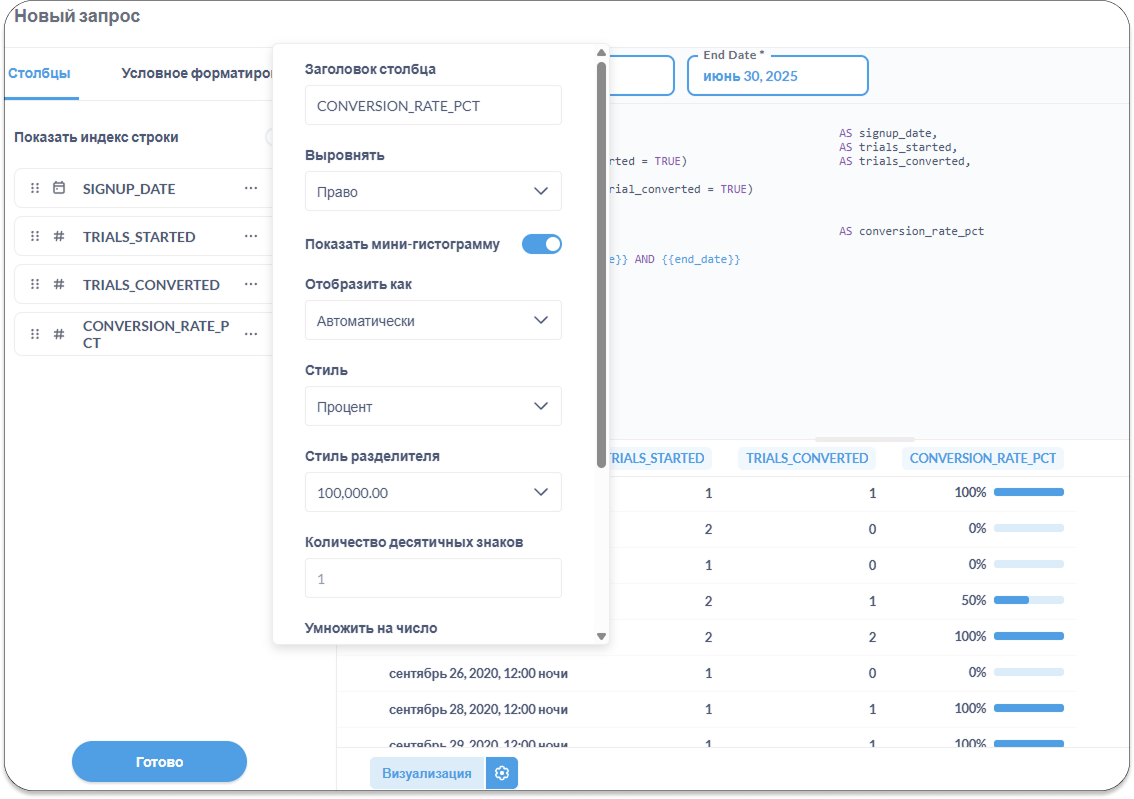Open three-dot menu for CONVERSION_RATE_PCT column
The image size is (1134, 799).
pyautogui.click(x=251, y=334)
